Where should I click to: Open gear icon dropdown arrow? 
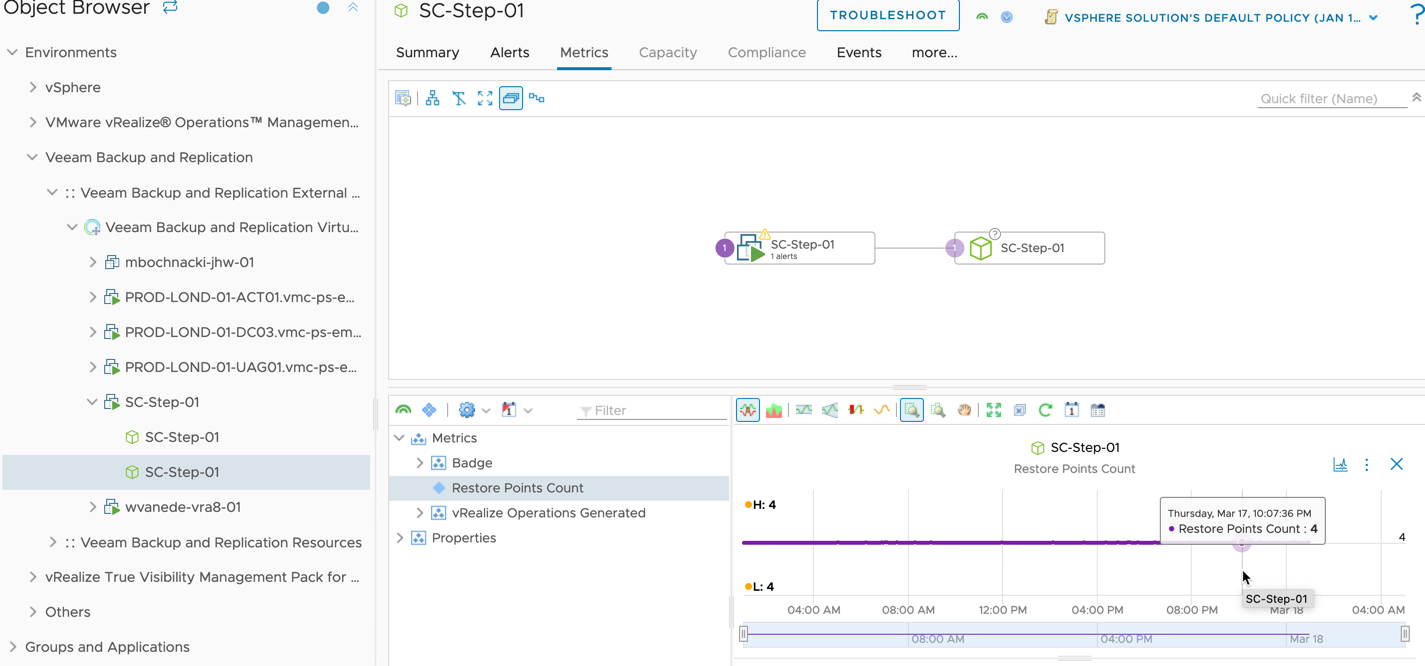486,411
